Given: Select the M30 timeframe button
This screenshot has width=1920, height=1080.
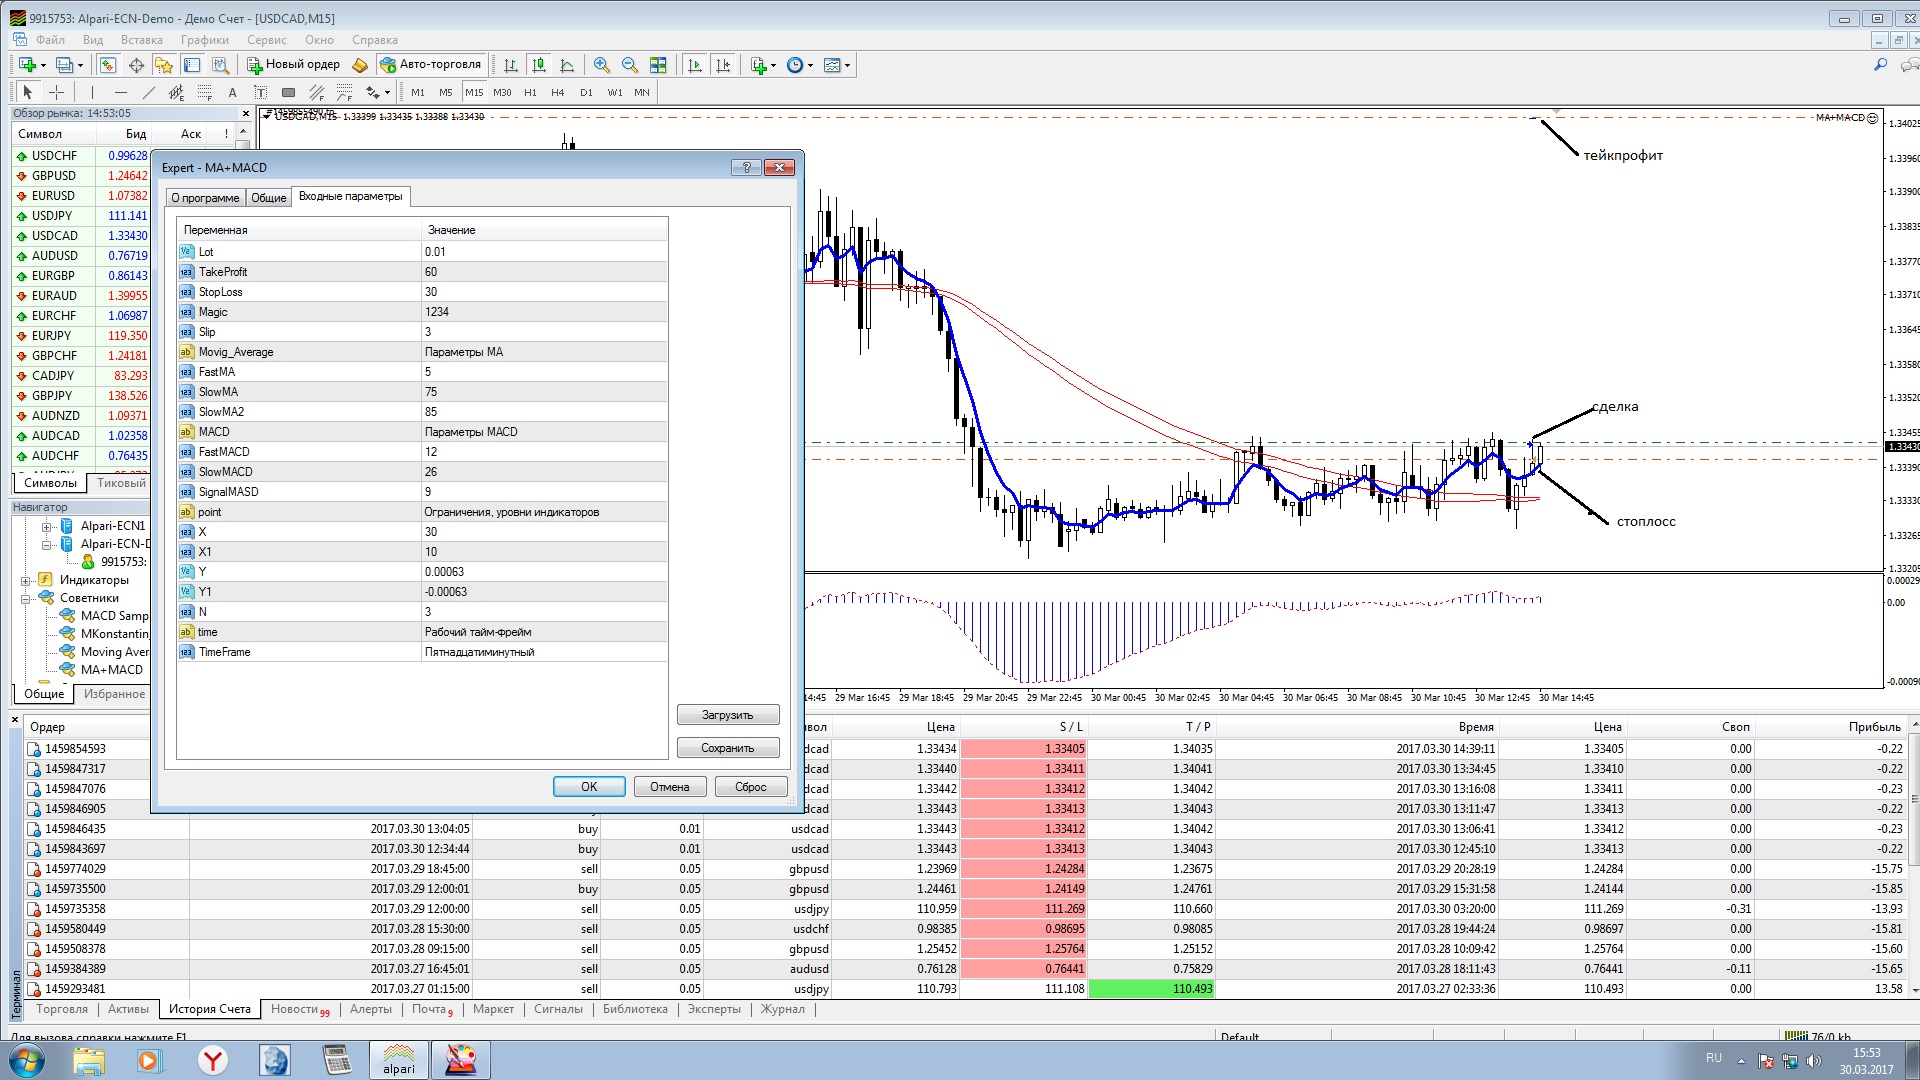Looking at the screenshot, I should coord(502,92).
